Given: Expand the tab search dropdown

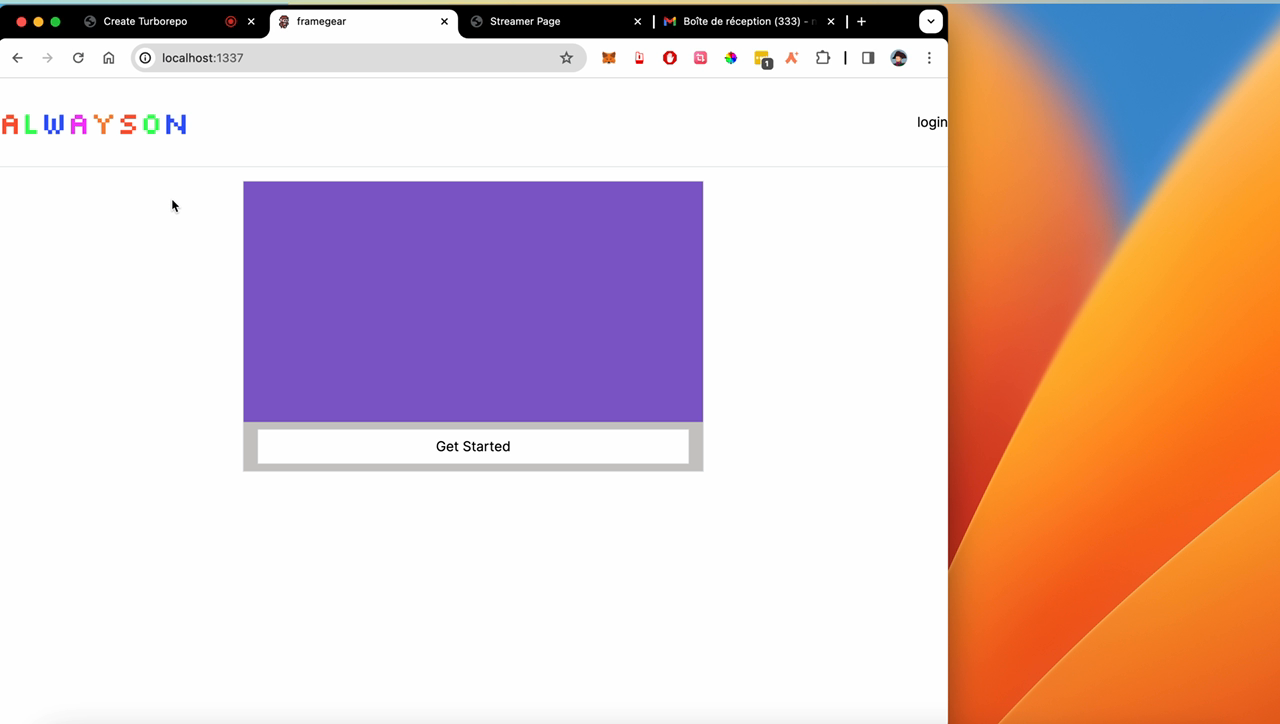Looking at the screenshot, I should (x=931, y=21).
